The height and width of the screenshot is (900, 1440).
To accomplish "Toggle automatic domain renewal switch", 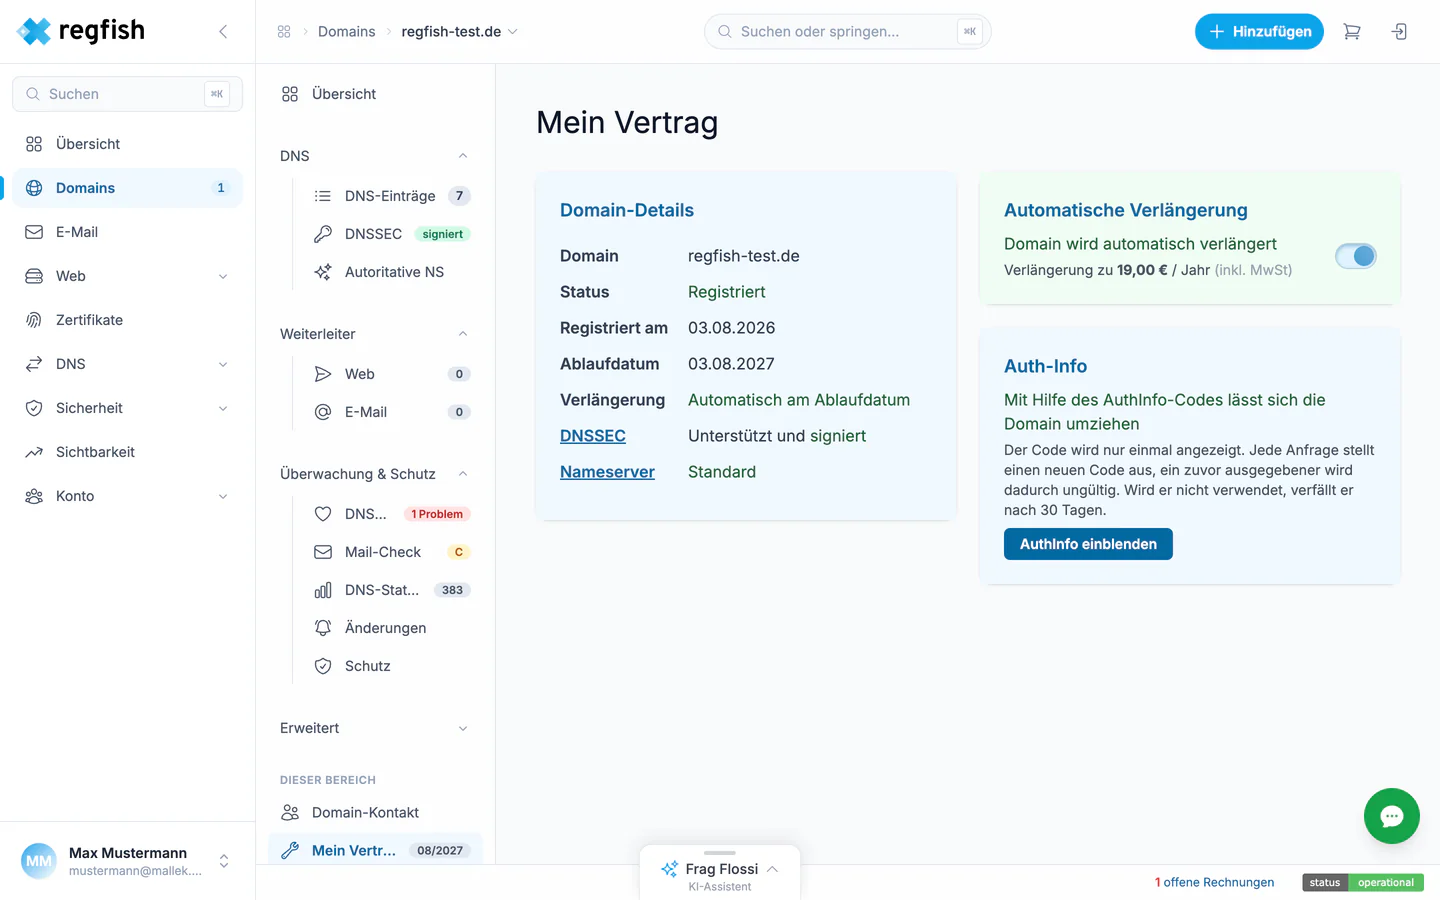I will coord(1356,256).
